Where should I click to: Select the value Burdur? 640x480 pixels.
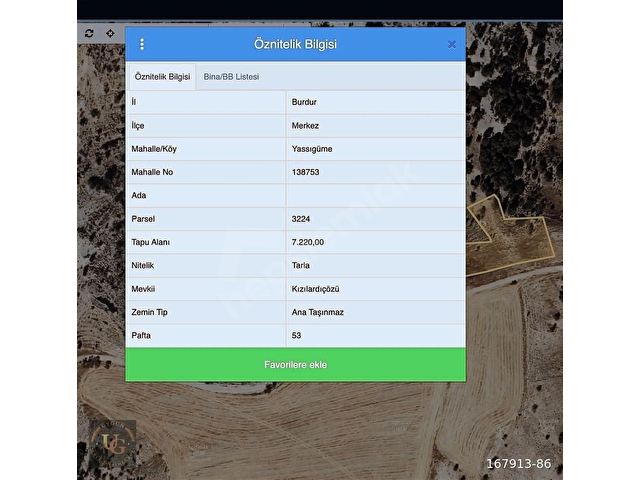tap(304, 102)
